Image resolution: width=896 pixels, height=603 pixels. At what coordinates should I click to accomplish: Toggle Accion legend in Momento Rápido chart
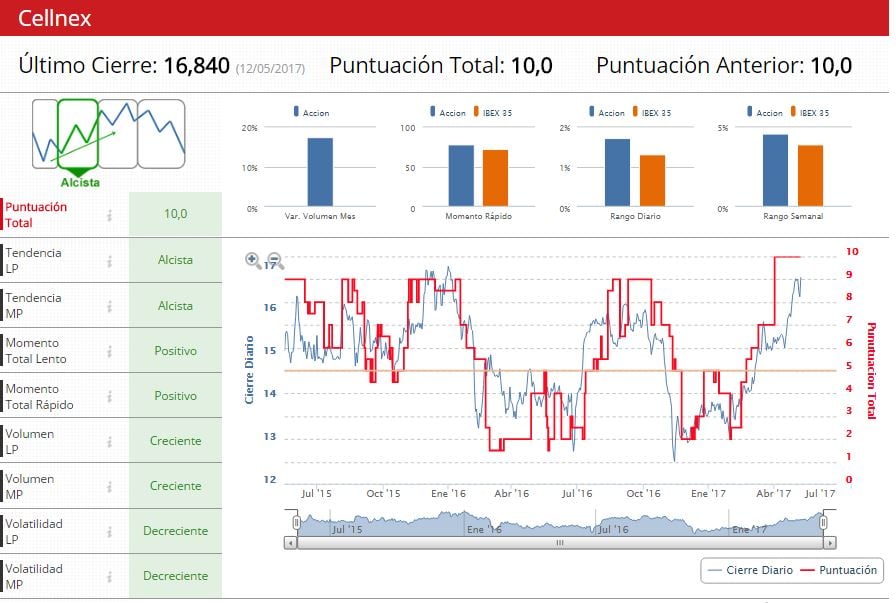point(448,112)
